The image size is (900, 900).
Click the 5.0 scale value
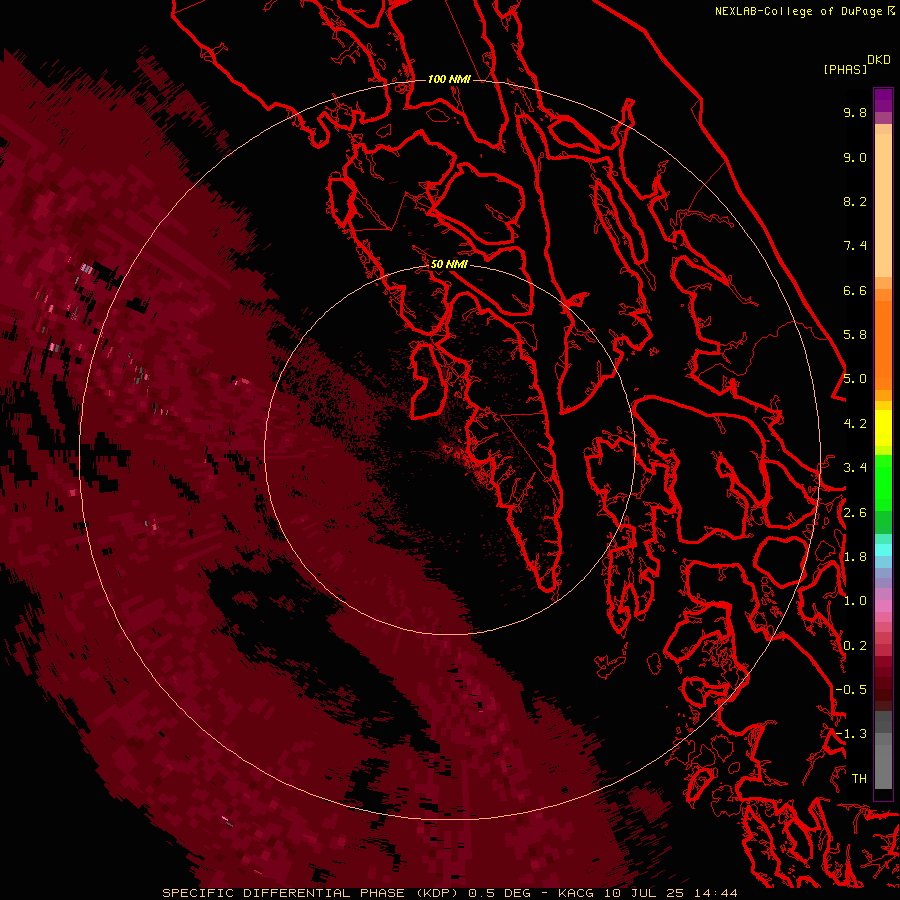(x=855, y=379)
